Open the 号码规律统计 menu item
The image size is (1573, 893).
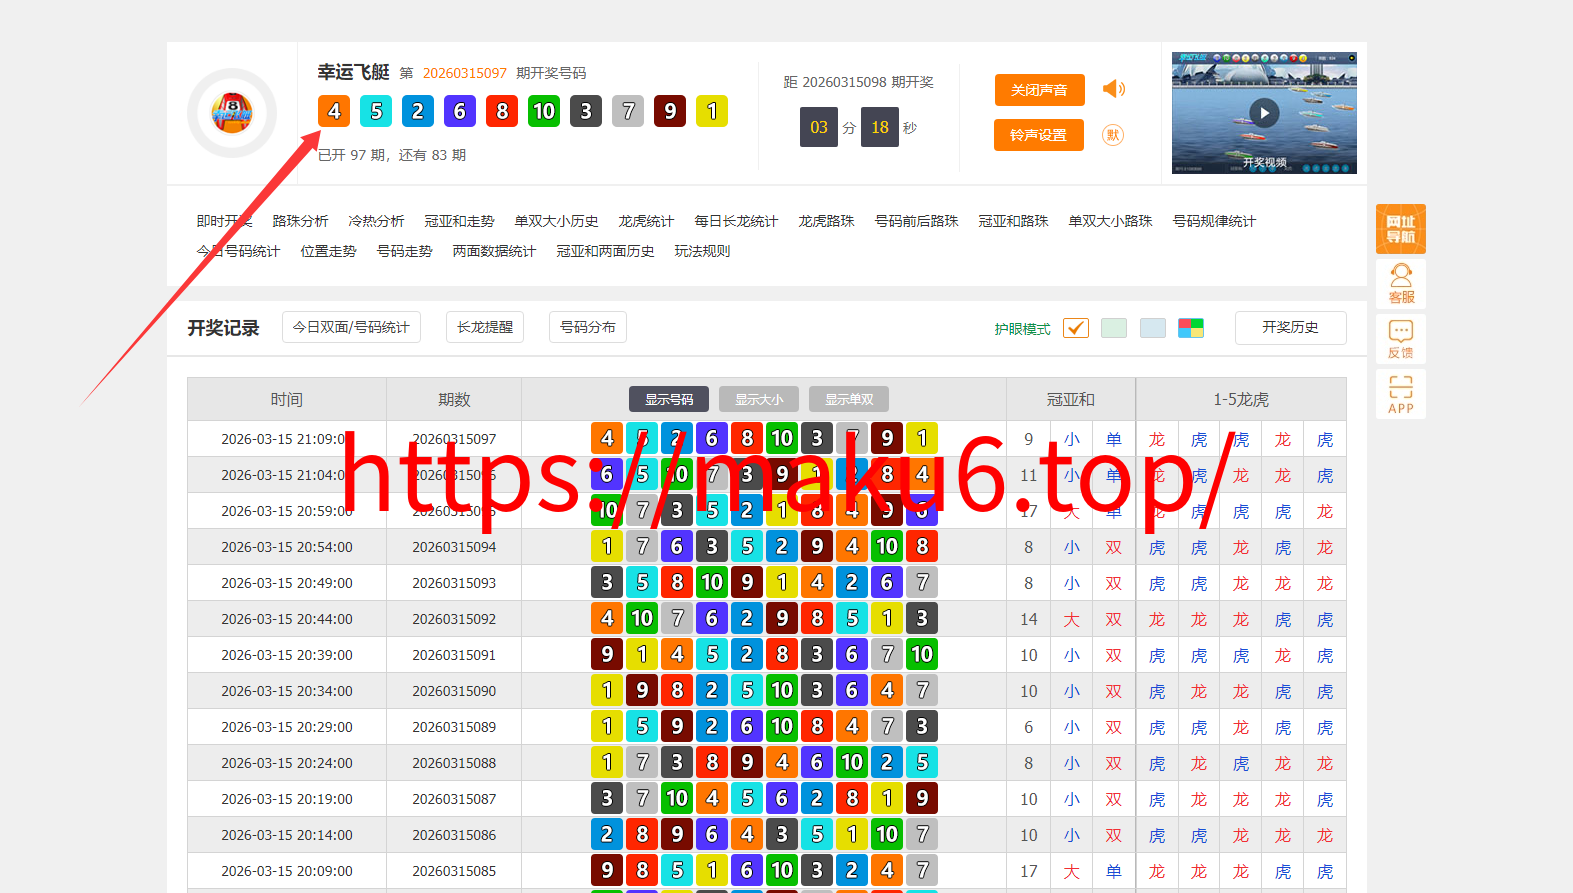click(x=1214, y=221)
